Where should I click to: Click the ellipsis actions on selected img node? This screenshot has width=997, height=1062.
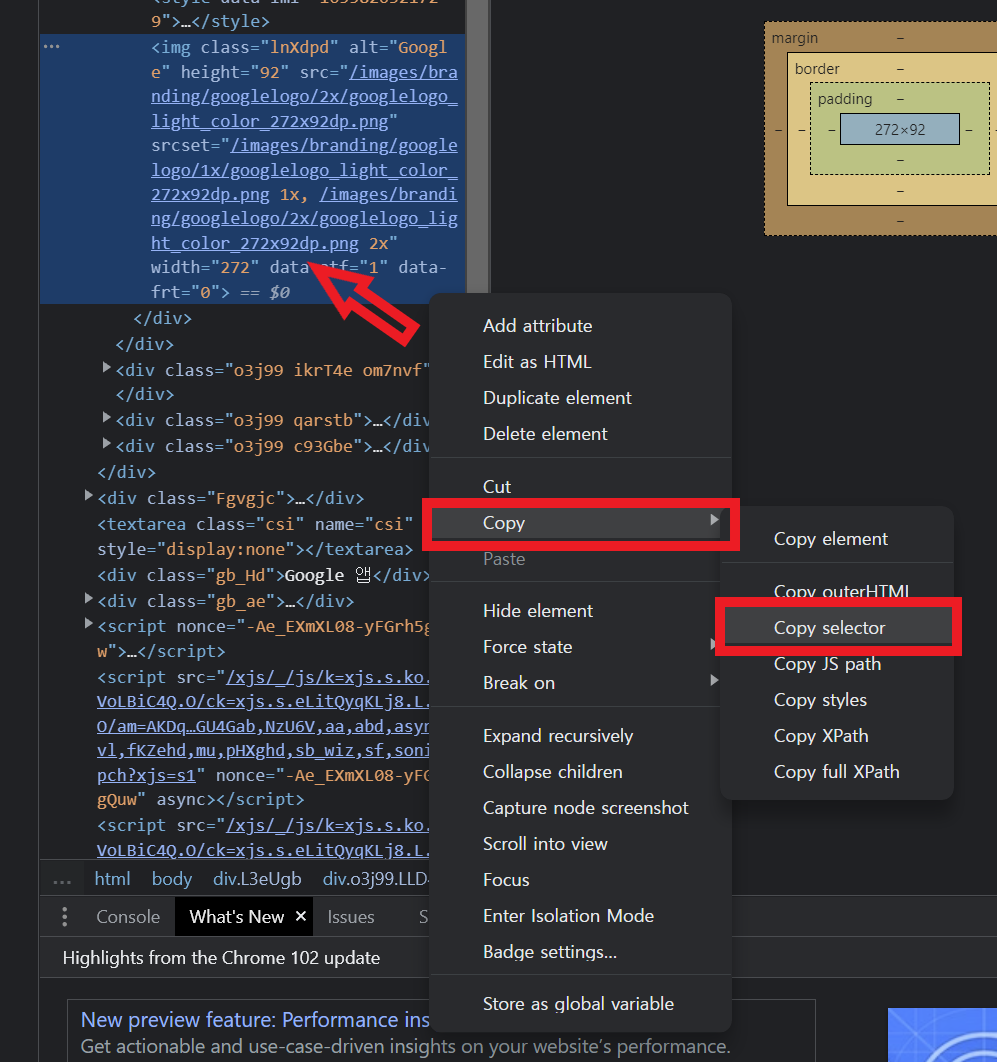click(x=51, y=46)
